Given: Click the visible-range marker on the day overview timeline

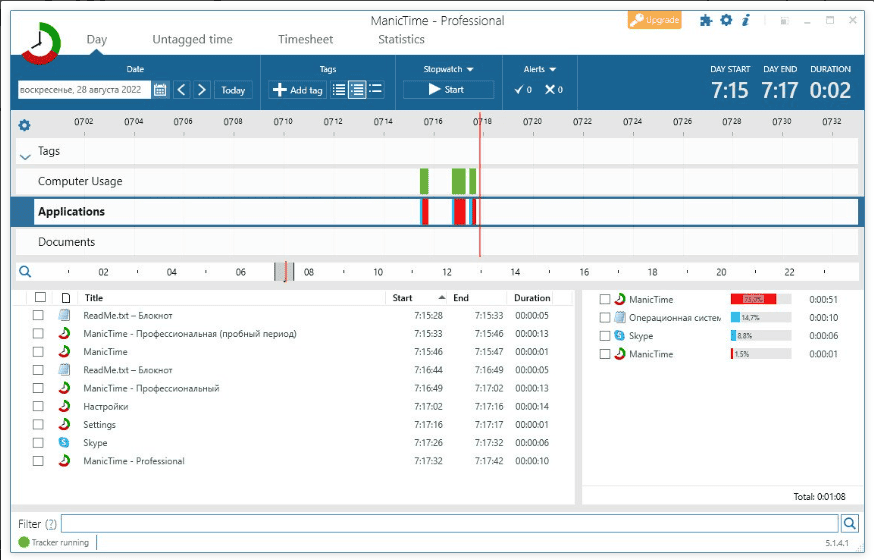Looking at the screenshot, I should (284, 272).
